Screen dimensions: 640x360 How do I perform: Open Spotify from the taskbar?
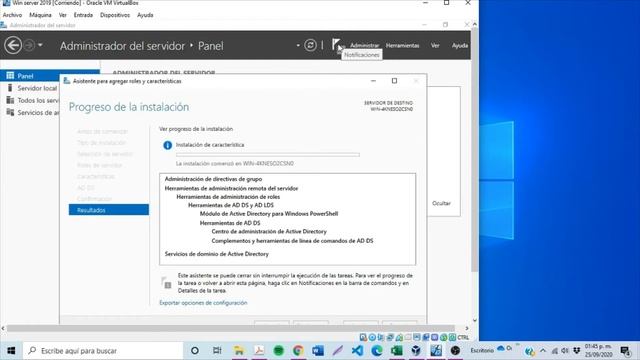coord(278,351)
